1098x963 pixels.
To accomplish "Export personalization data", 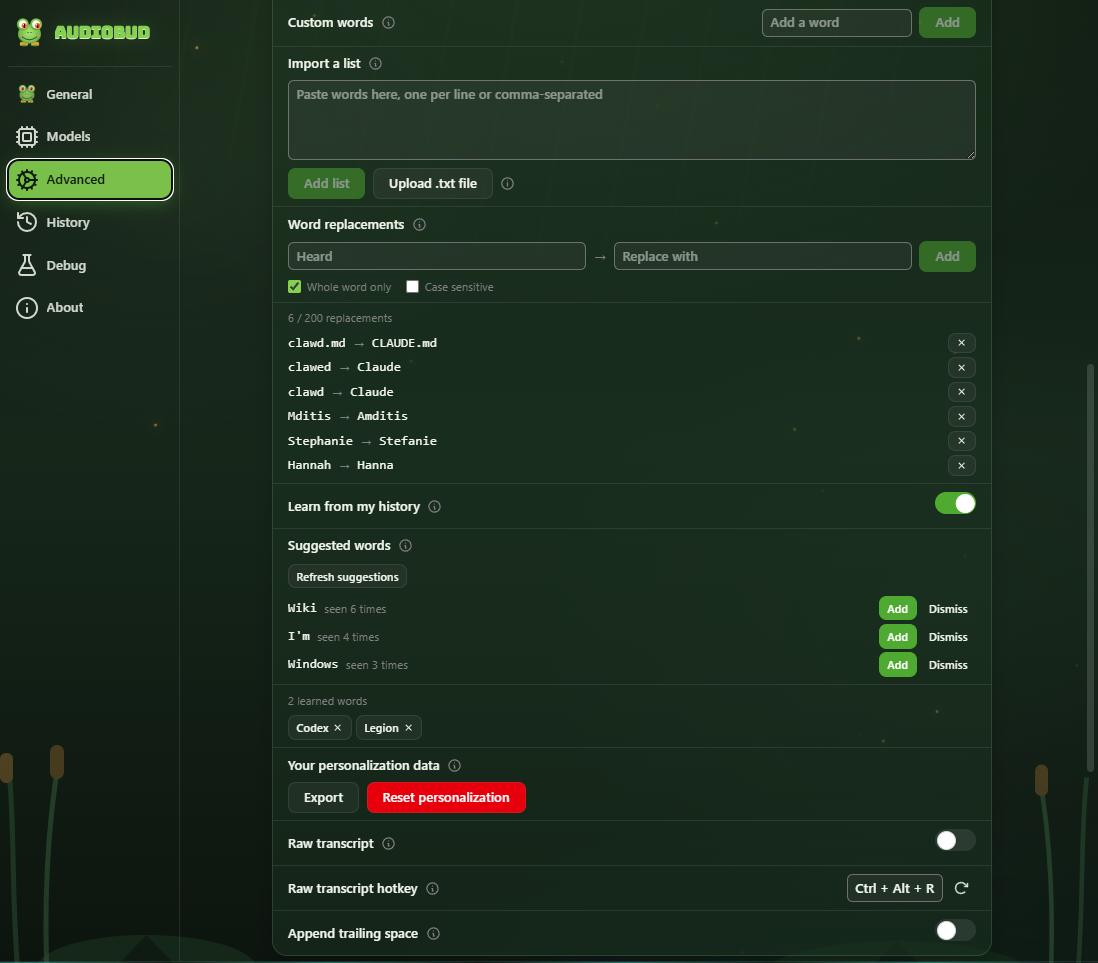I will [x=324, y=798].
